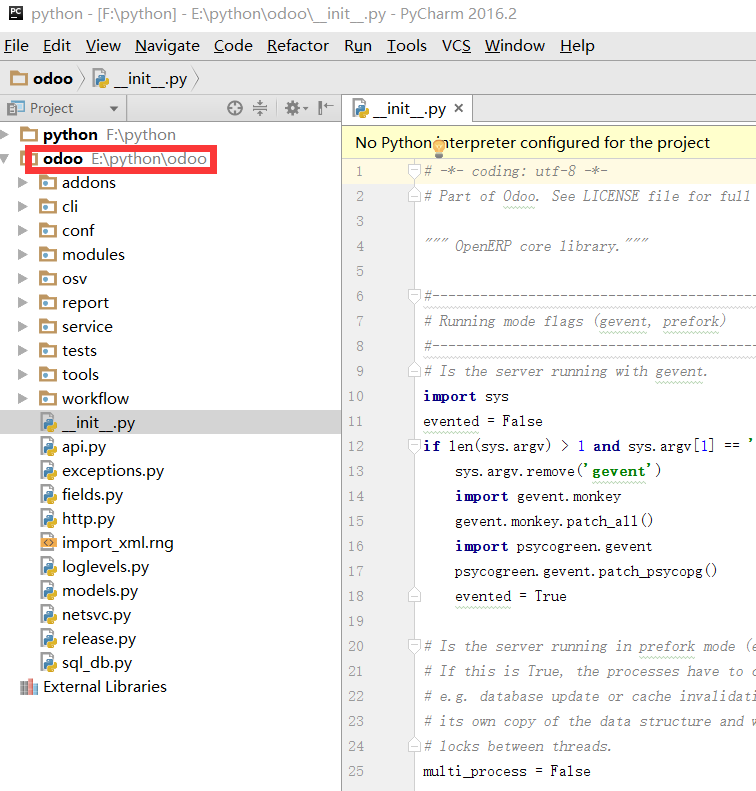
Task: Expand the tests folder
Action: click(23, 351)
